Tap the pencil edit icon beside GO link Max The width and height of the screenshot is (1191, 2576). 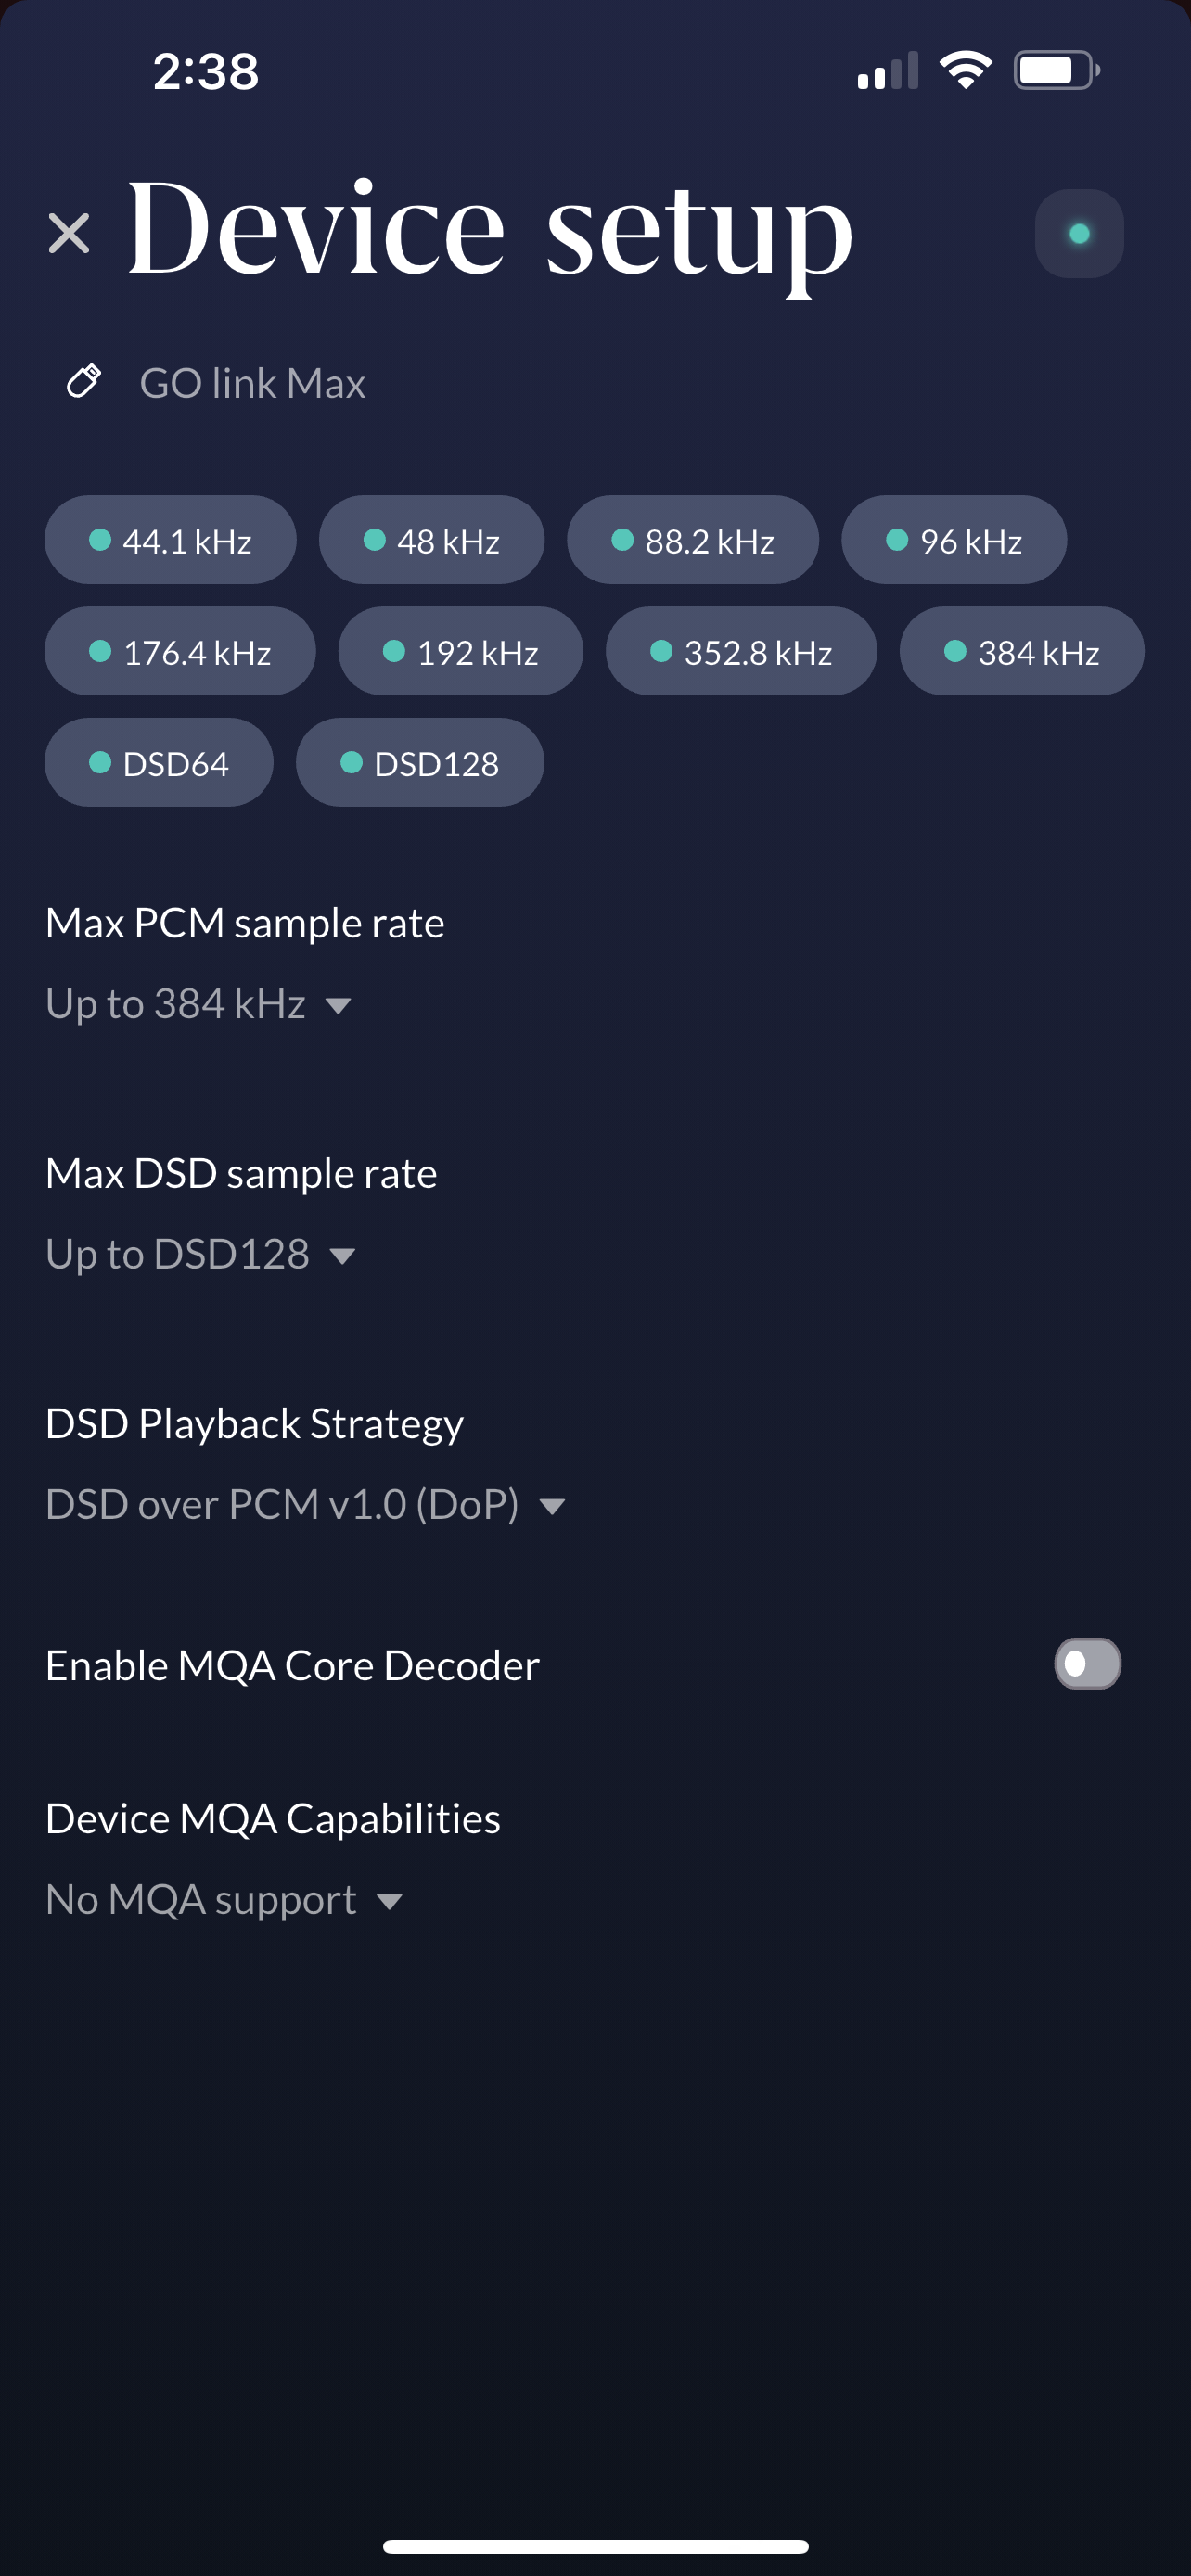[84, 381]
